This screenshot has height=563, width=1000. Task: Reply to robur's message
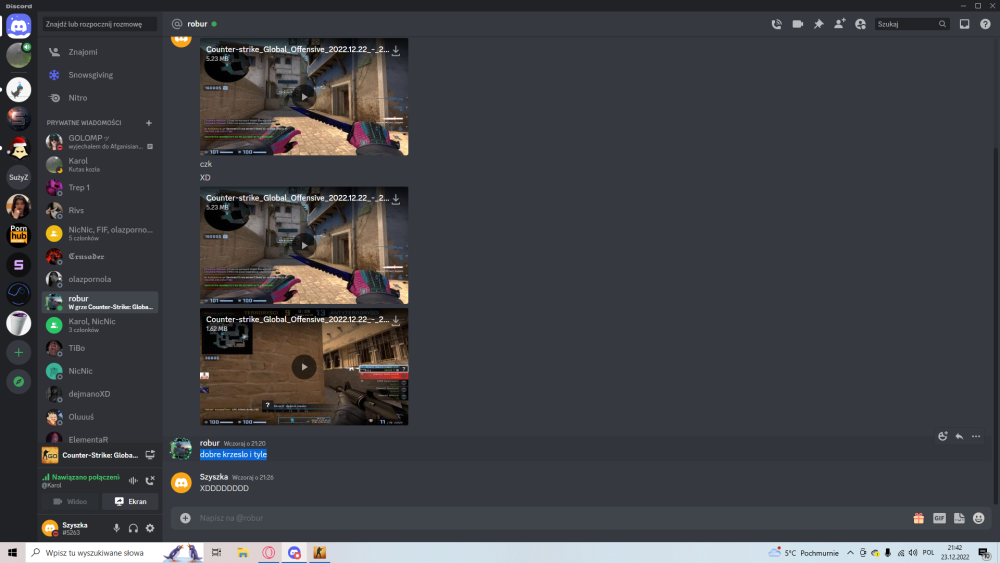(x=959, y=436)
